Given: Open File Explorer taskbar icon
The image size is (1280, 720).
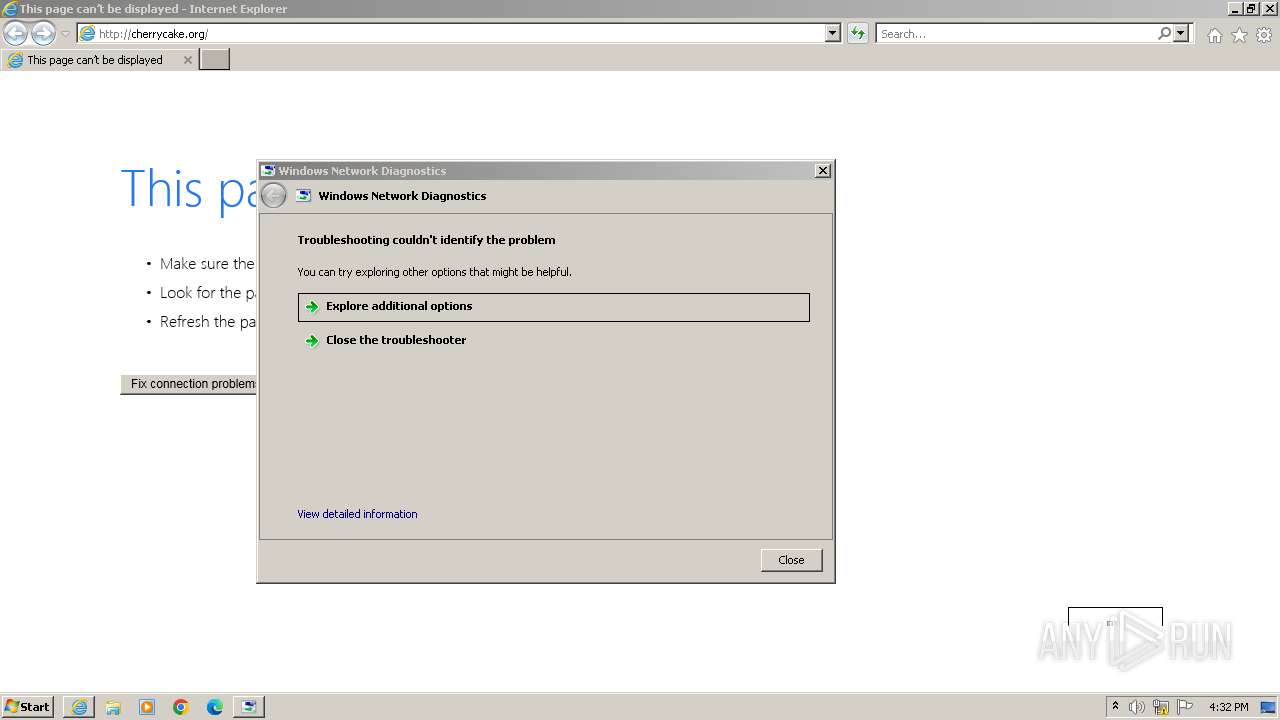Looking at the screenshot, I should pyautogui.click(x=113, y=707).
